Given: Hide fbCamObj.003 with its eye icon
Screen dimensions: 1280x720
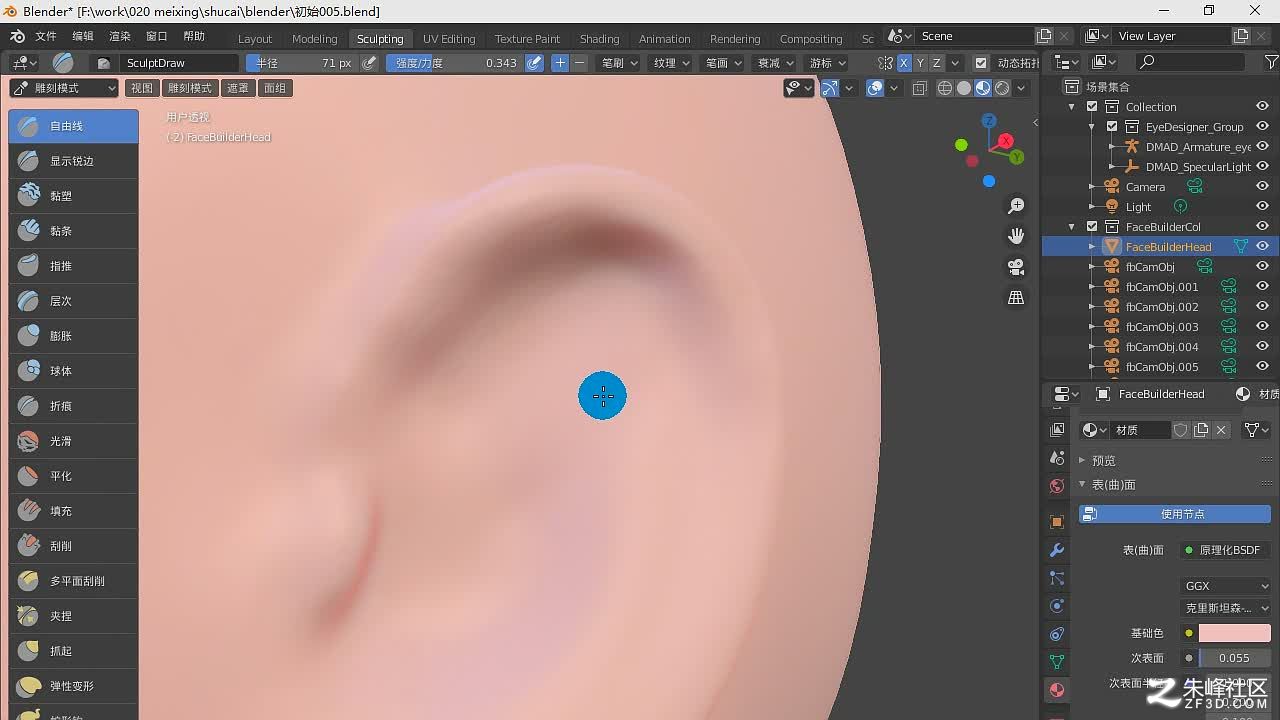Looking at the screenshot, I should tap(1262, 326).
